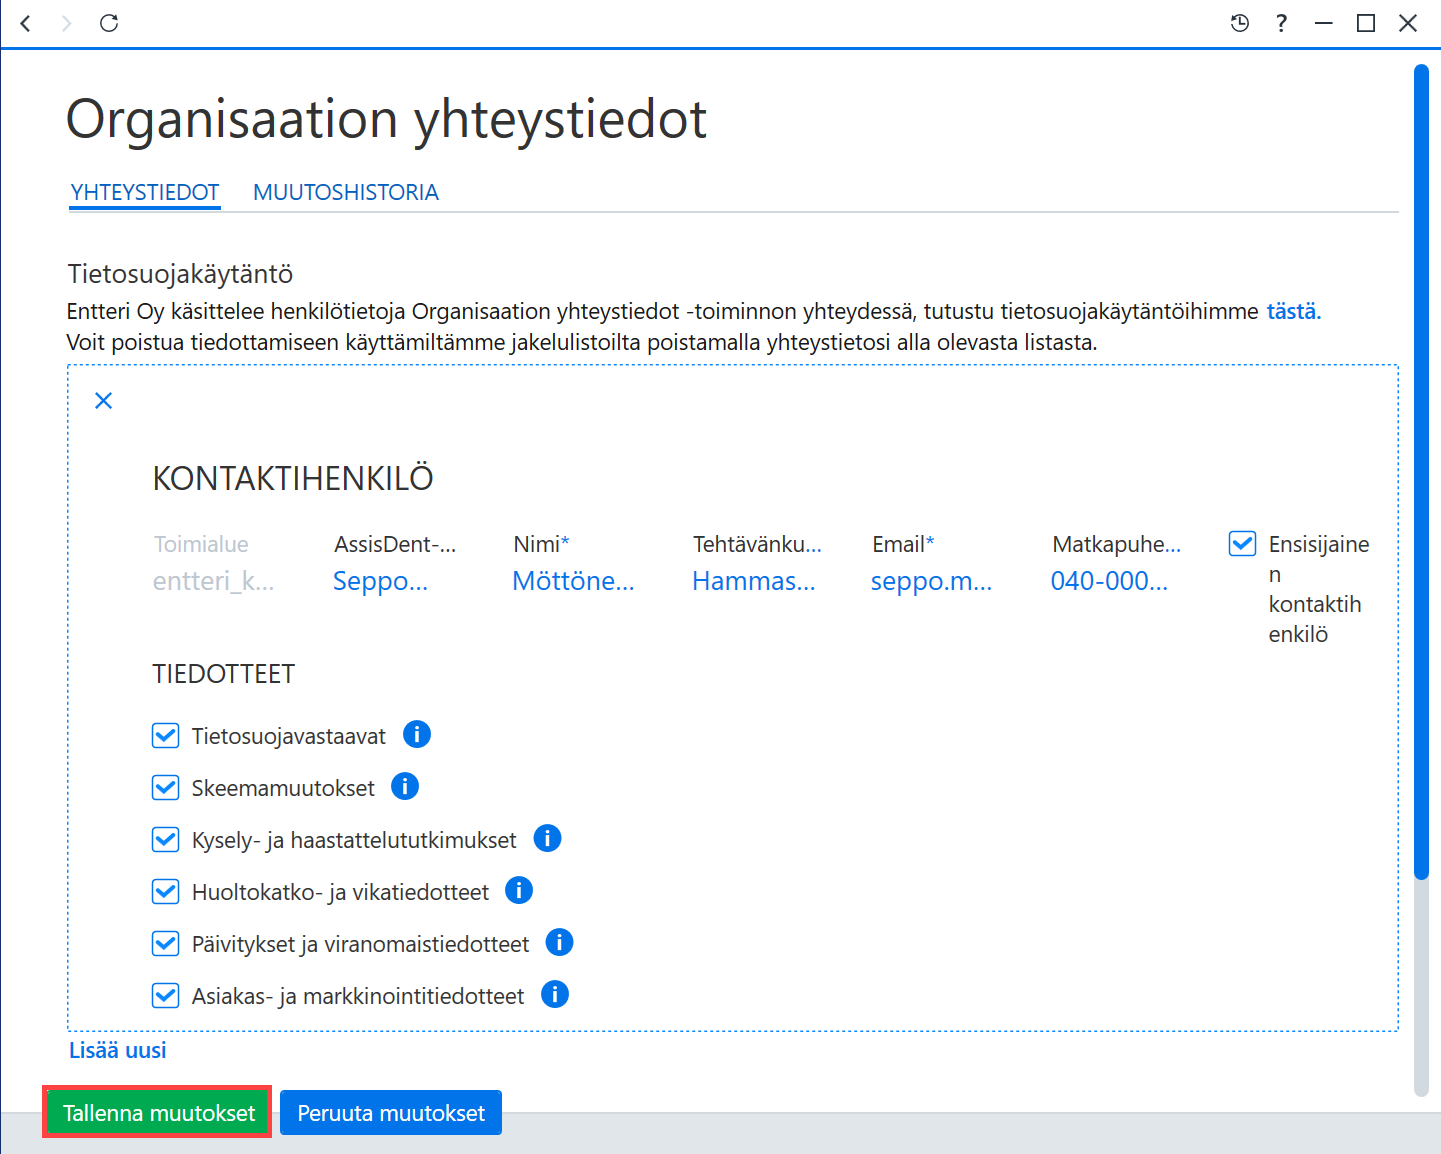Show info for Asiakas- ja markkinointitiedotteet
Screen dimensions: 1441x1154
555,994
